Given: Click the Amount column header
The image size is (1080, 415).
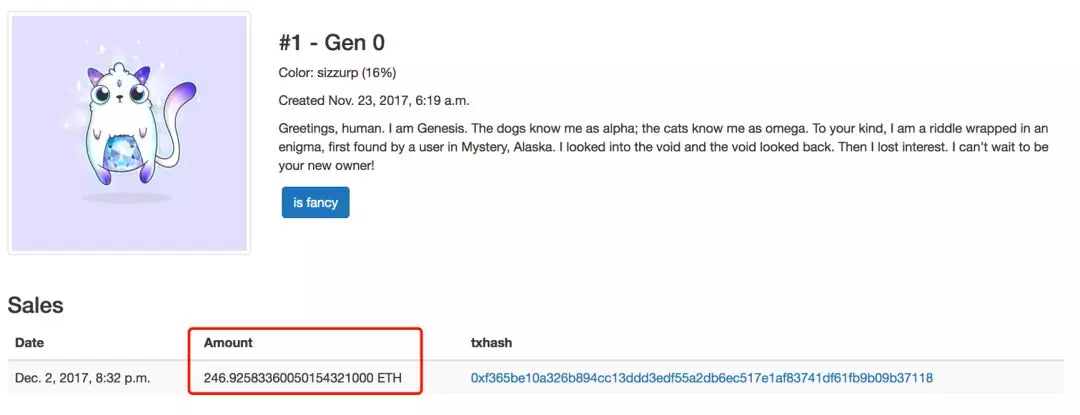Looking at the screenshot, I should (x=228, y=343).
